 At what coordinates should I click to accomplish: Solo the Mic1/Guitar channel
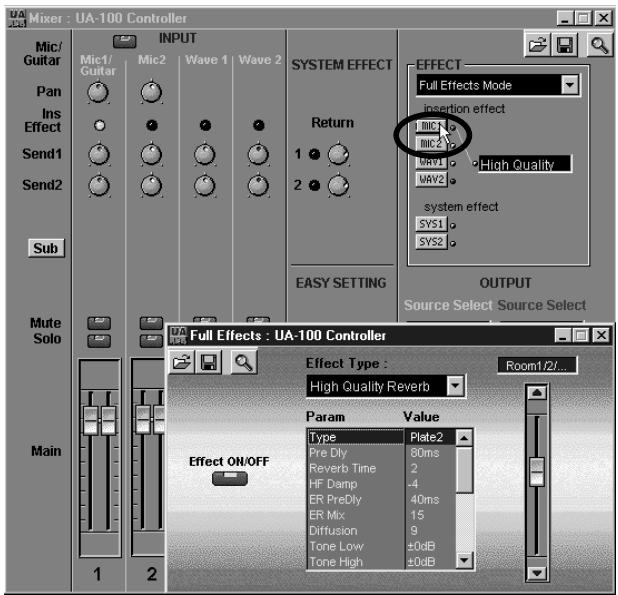coord(99,340)
